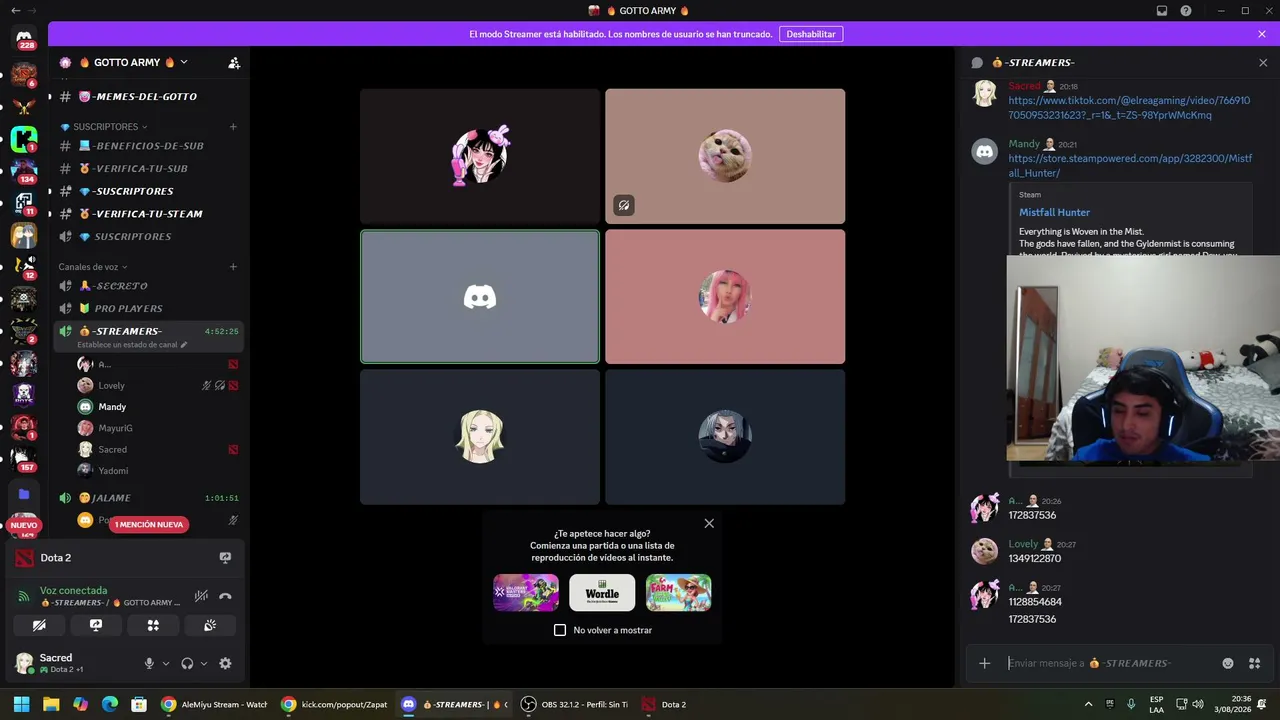The image size is (1280, 720).
Task: Attach a file with the plus button
Action: 984,663
